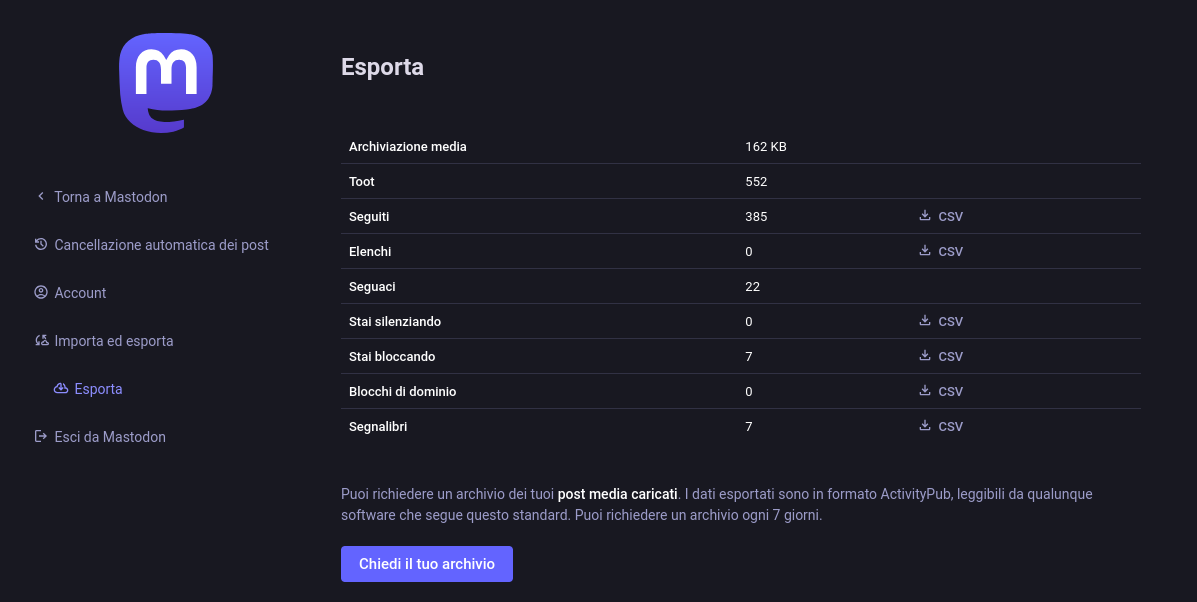Open Cancellazione automatica dei post page
This screenshot has width=1197, height=602.
(x=161, y=245)
